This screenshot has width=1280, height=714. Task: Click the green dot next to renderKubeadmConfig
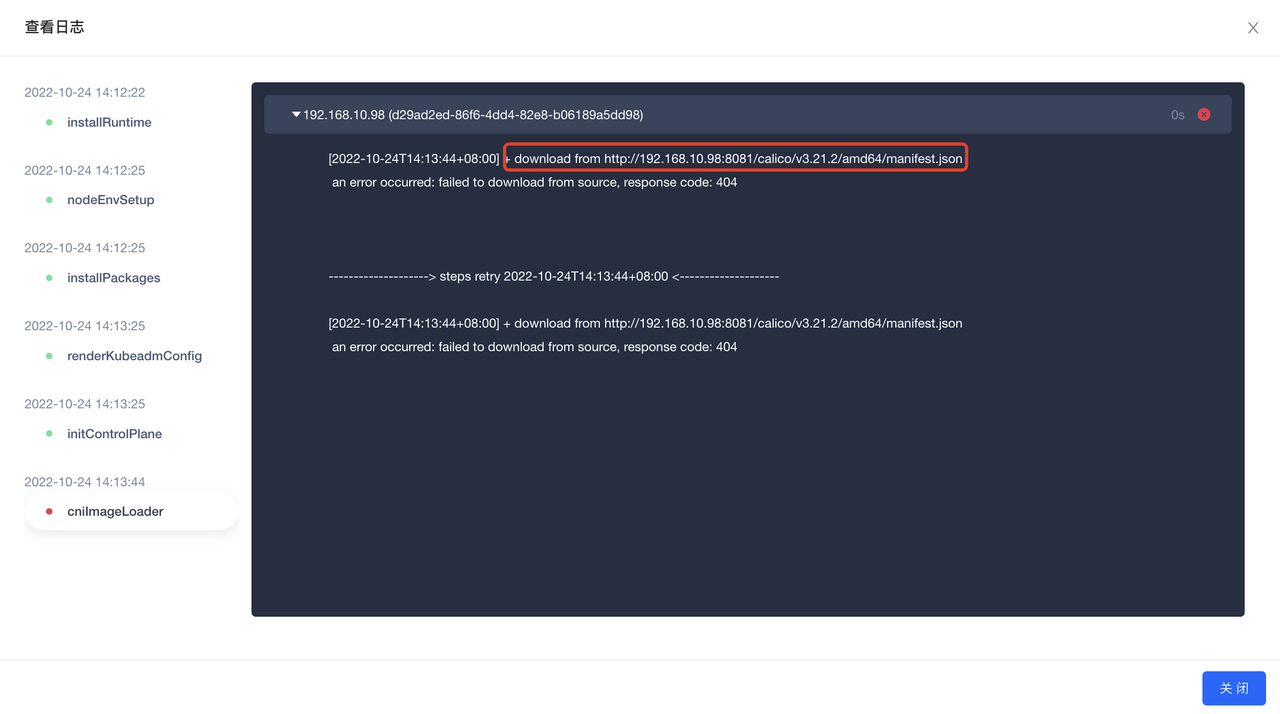pos(49,356)
